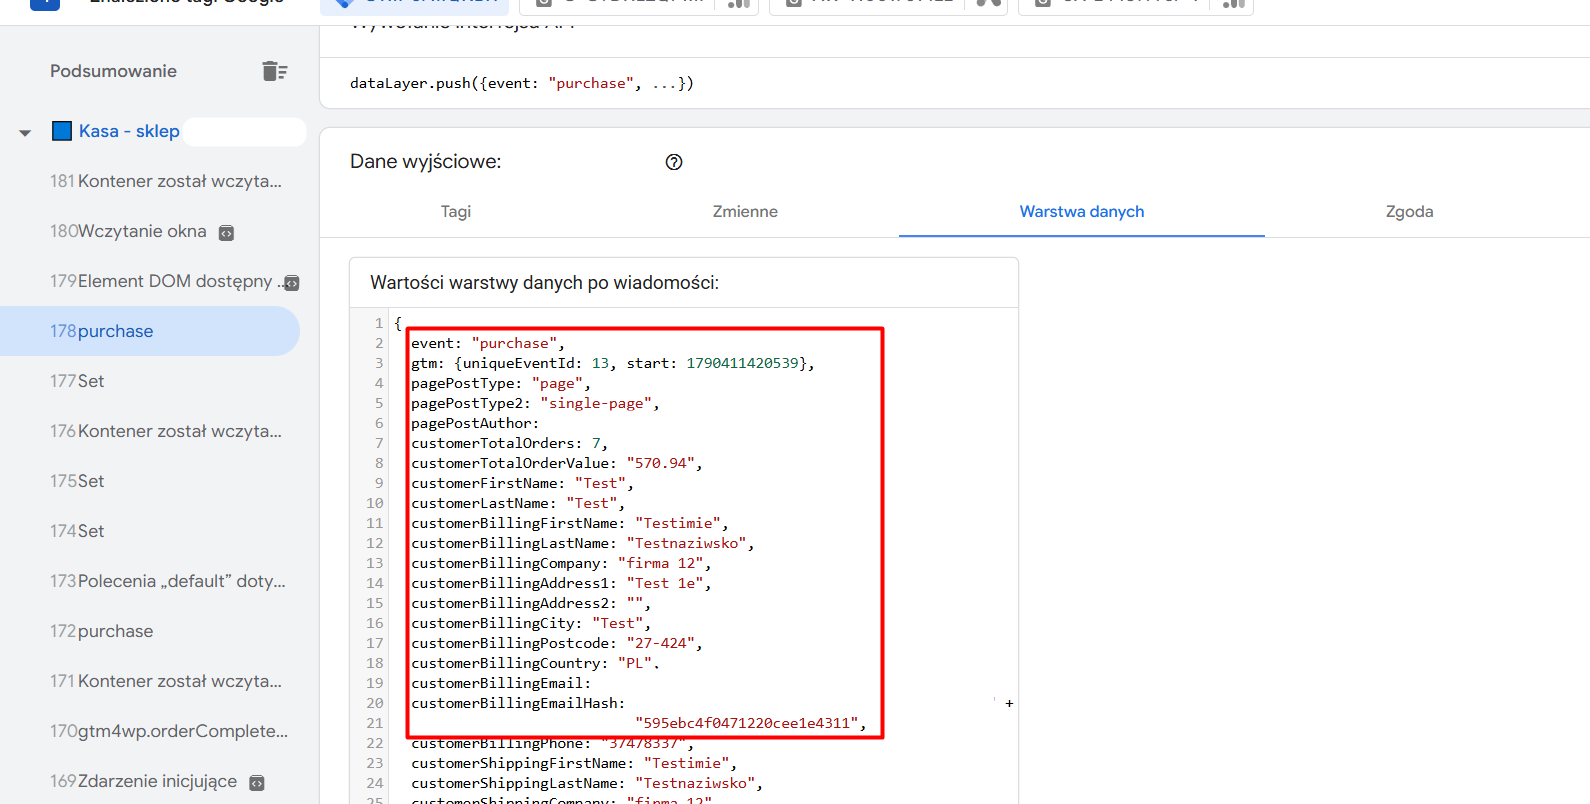Click the code icon beside Zdarzenie inicjujące

(x=257, y=783)
